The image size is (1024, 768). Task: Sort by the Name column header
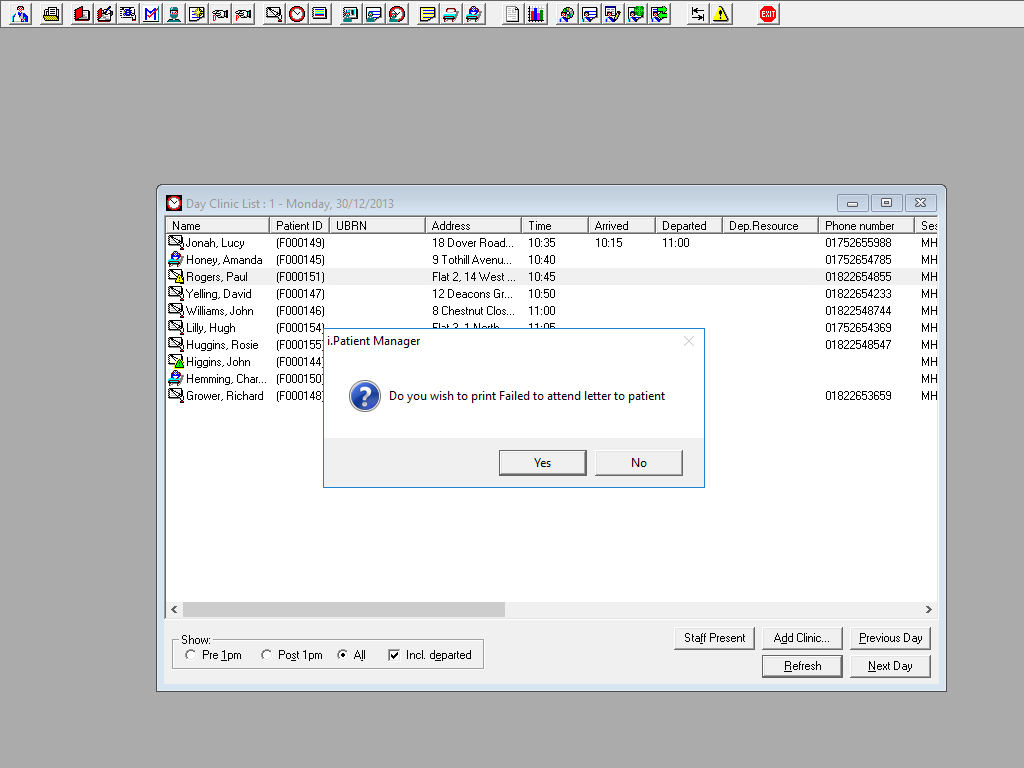pyautogui.click(x=217, y=225)
